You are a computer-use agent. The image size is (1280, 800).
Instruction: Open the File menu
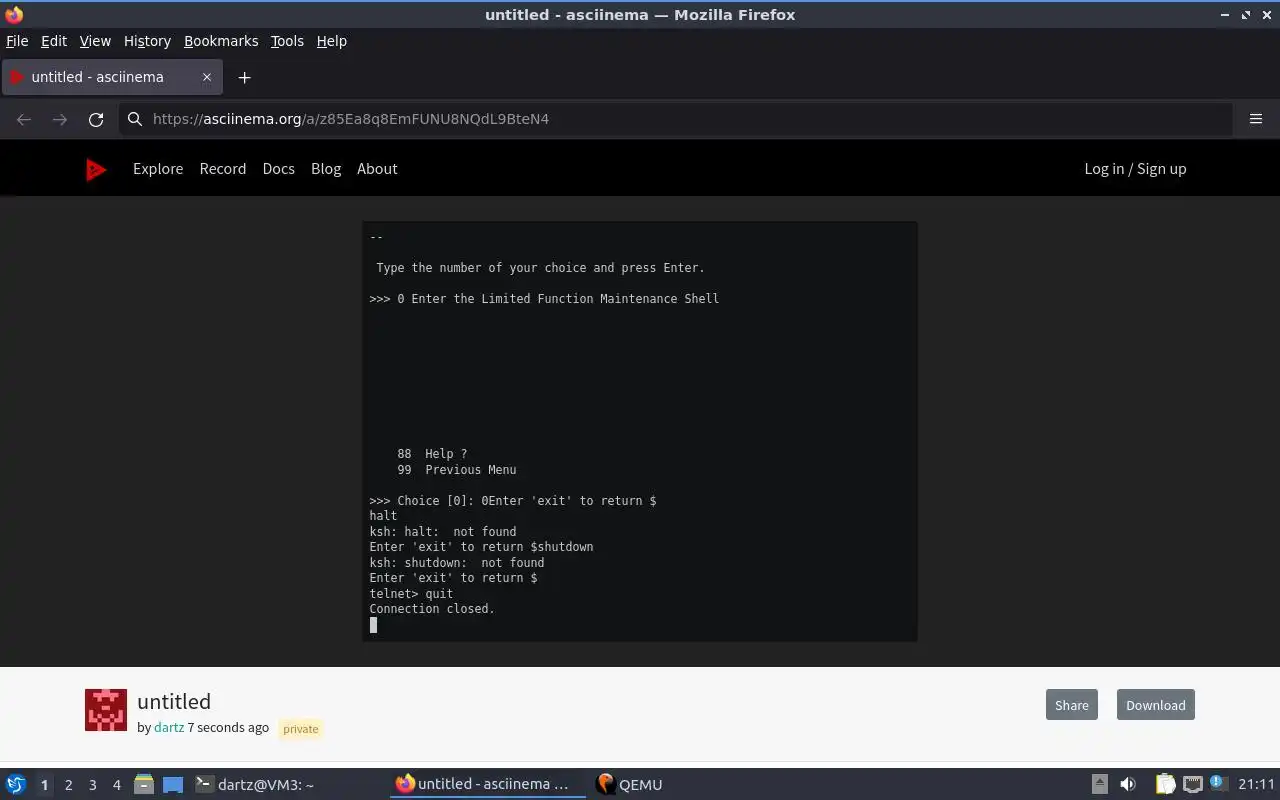tap(17, 41)
